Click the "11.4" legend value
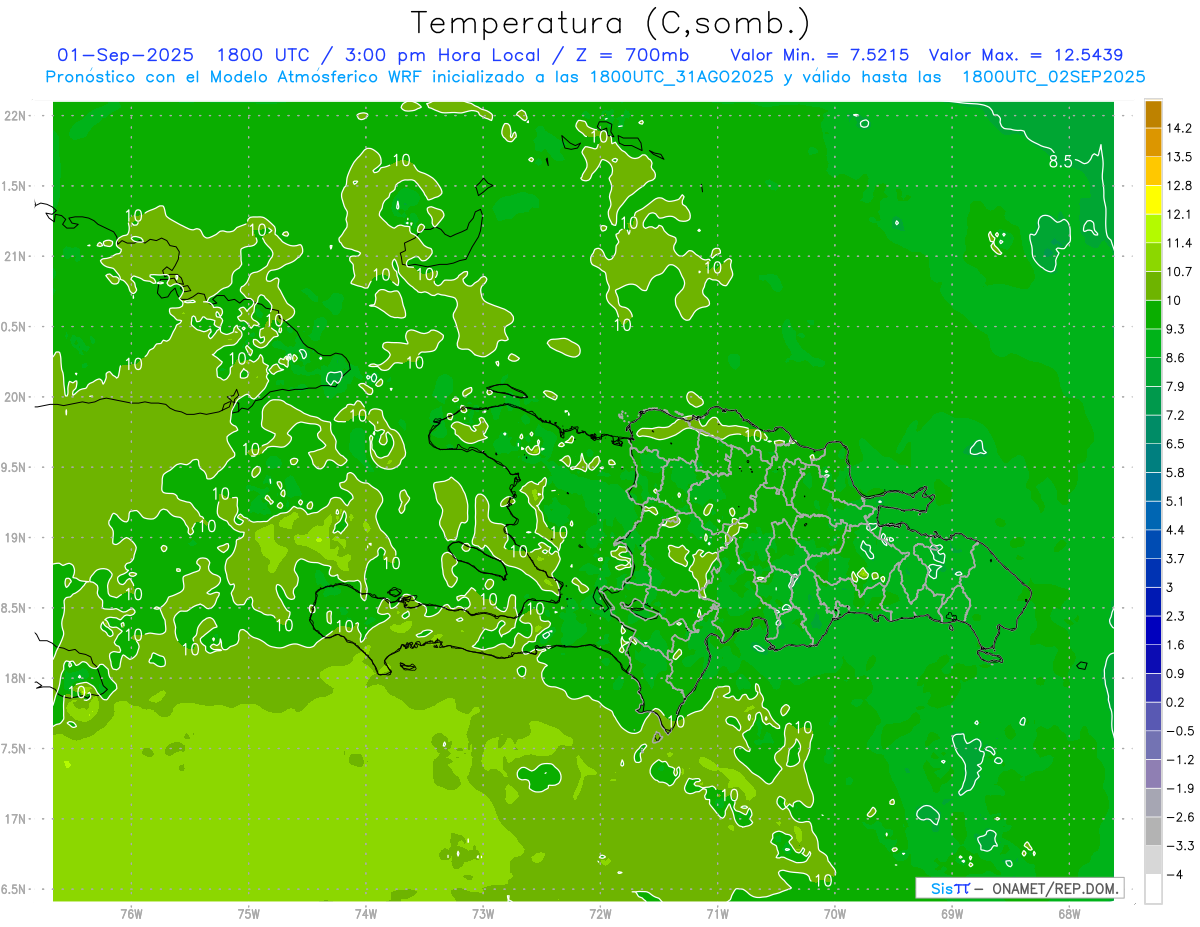 1179,243
